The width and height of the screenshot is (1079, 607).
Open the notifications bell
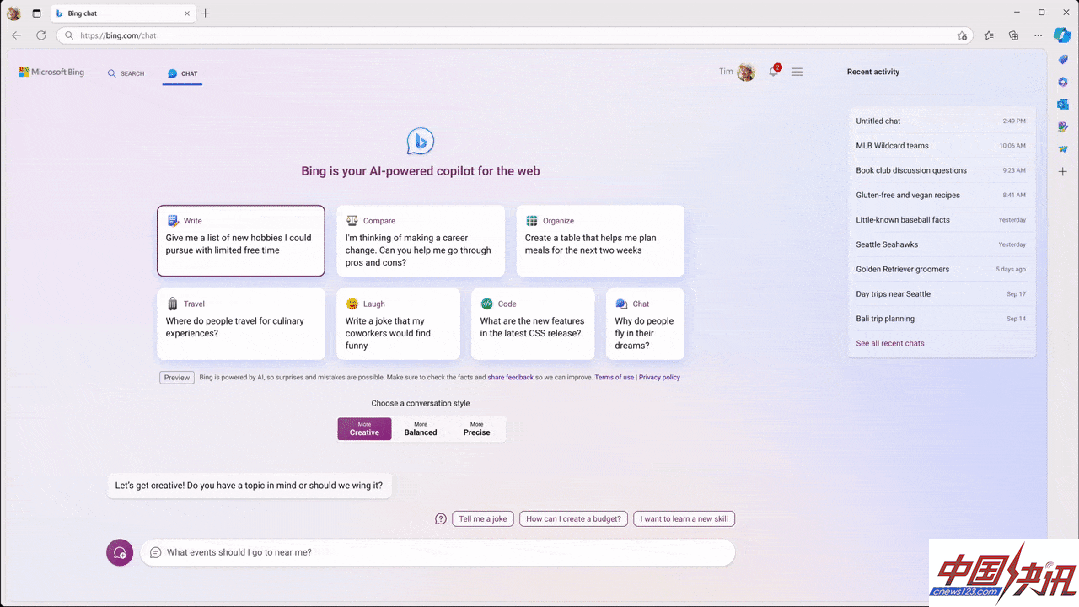click(773, 71)
